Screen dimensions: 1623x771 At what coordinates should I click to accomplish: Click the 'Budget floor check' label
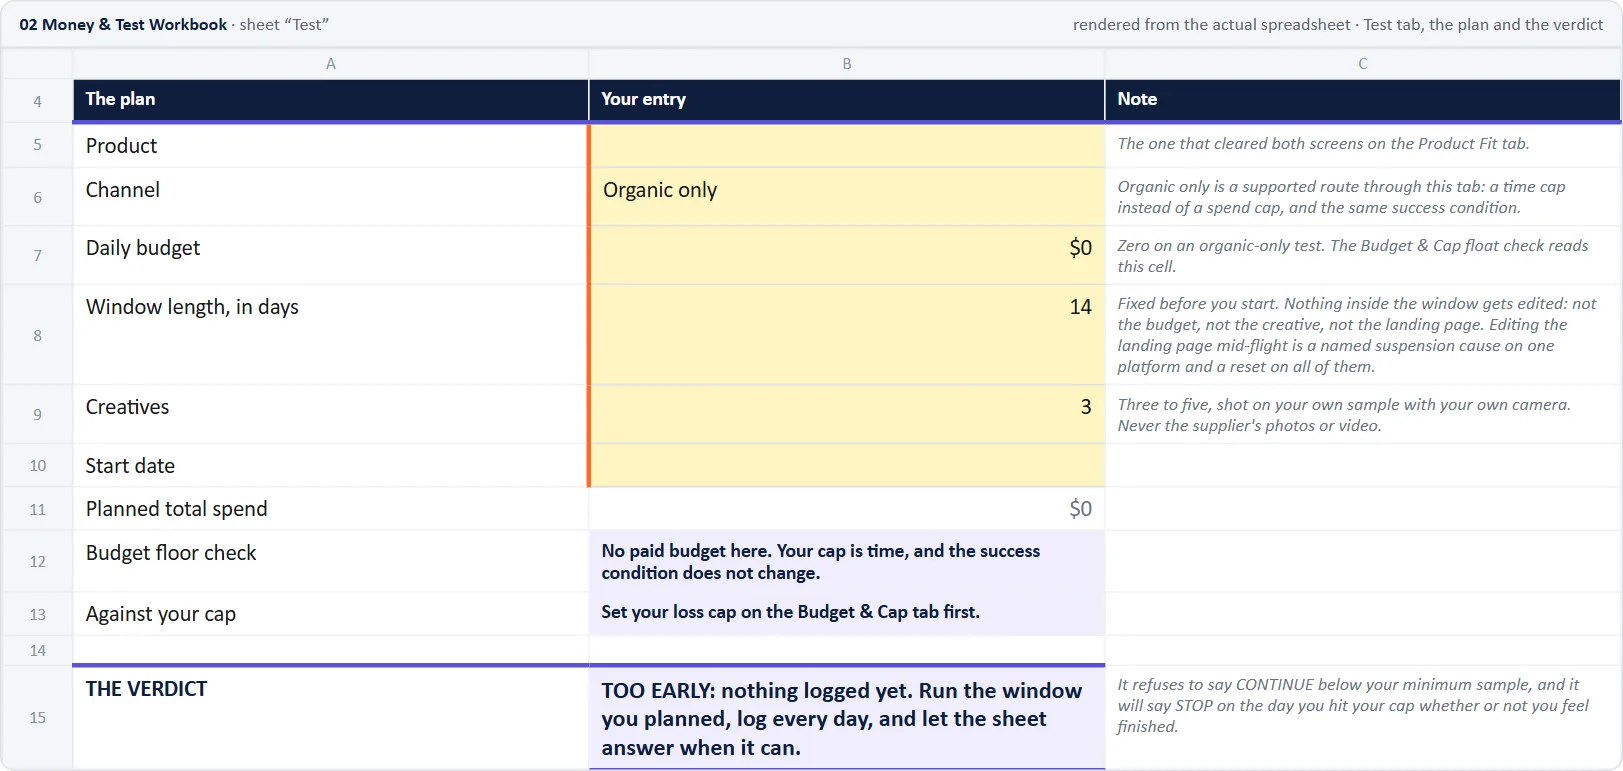(171, 553)
